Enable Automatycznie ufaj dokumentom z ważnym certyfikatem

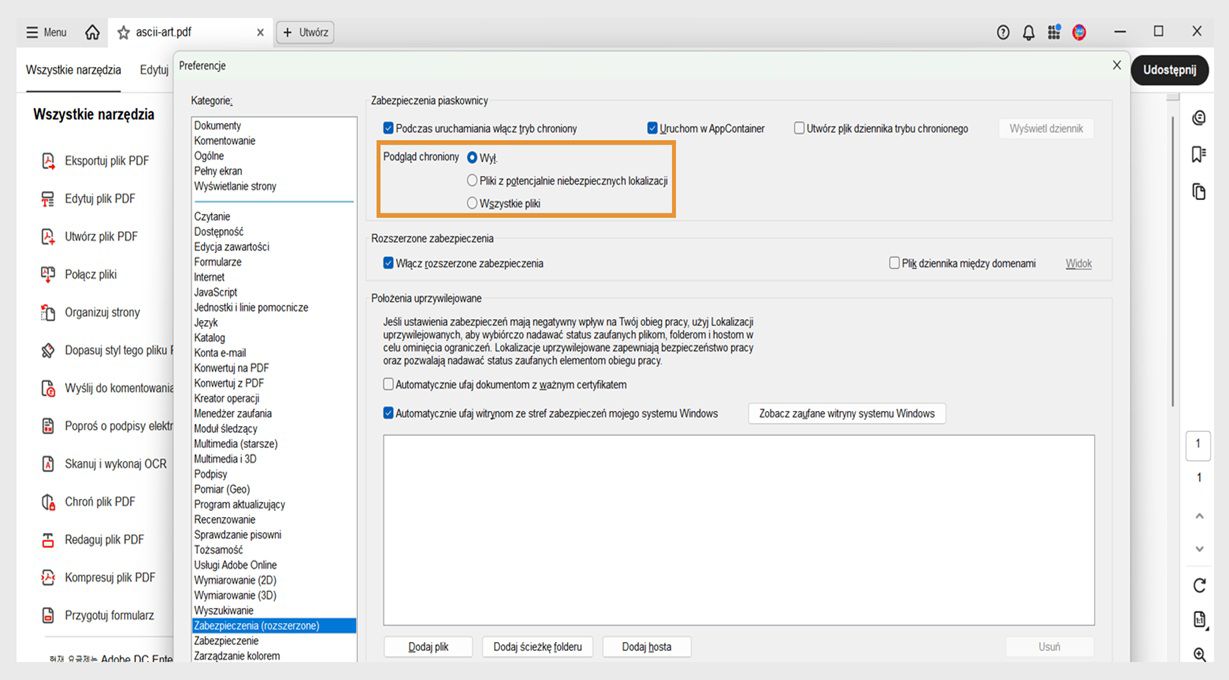(x=389, y=384)
